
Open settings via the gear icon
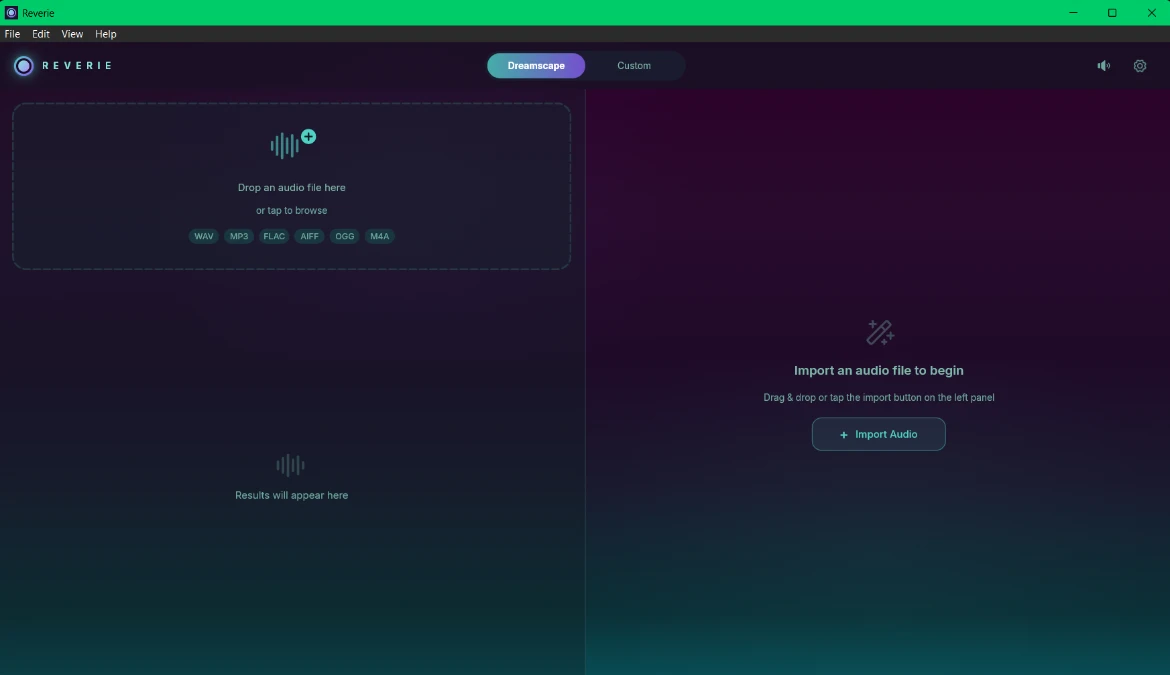pos(1139,66)
